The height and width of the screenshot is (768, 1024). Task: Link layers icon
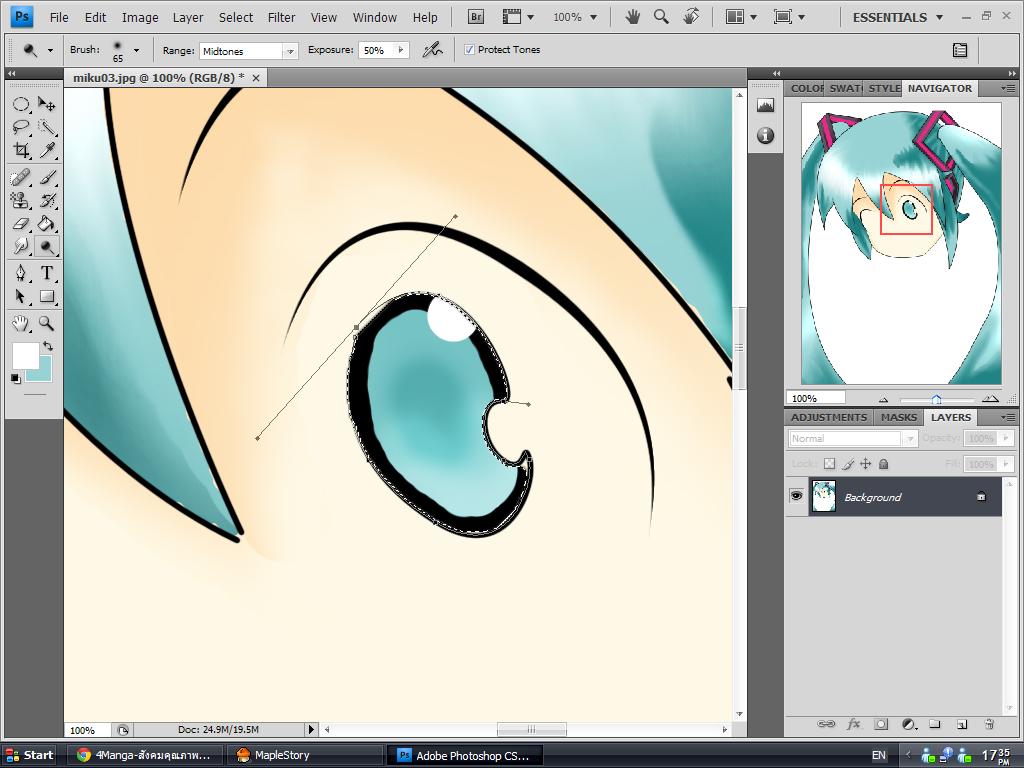(826, 724)
